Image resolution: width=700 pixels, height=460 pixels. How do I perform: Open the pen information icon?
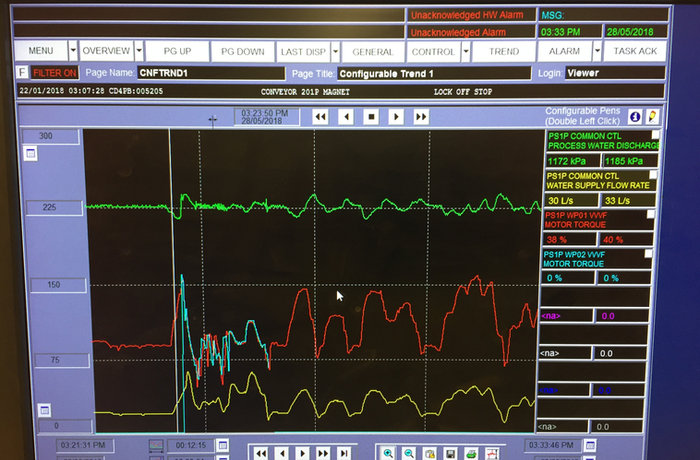pos(634,117)
